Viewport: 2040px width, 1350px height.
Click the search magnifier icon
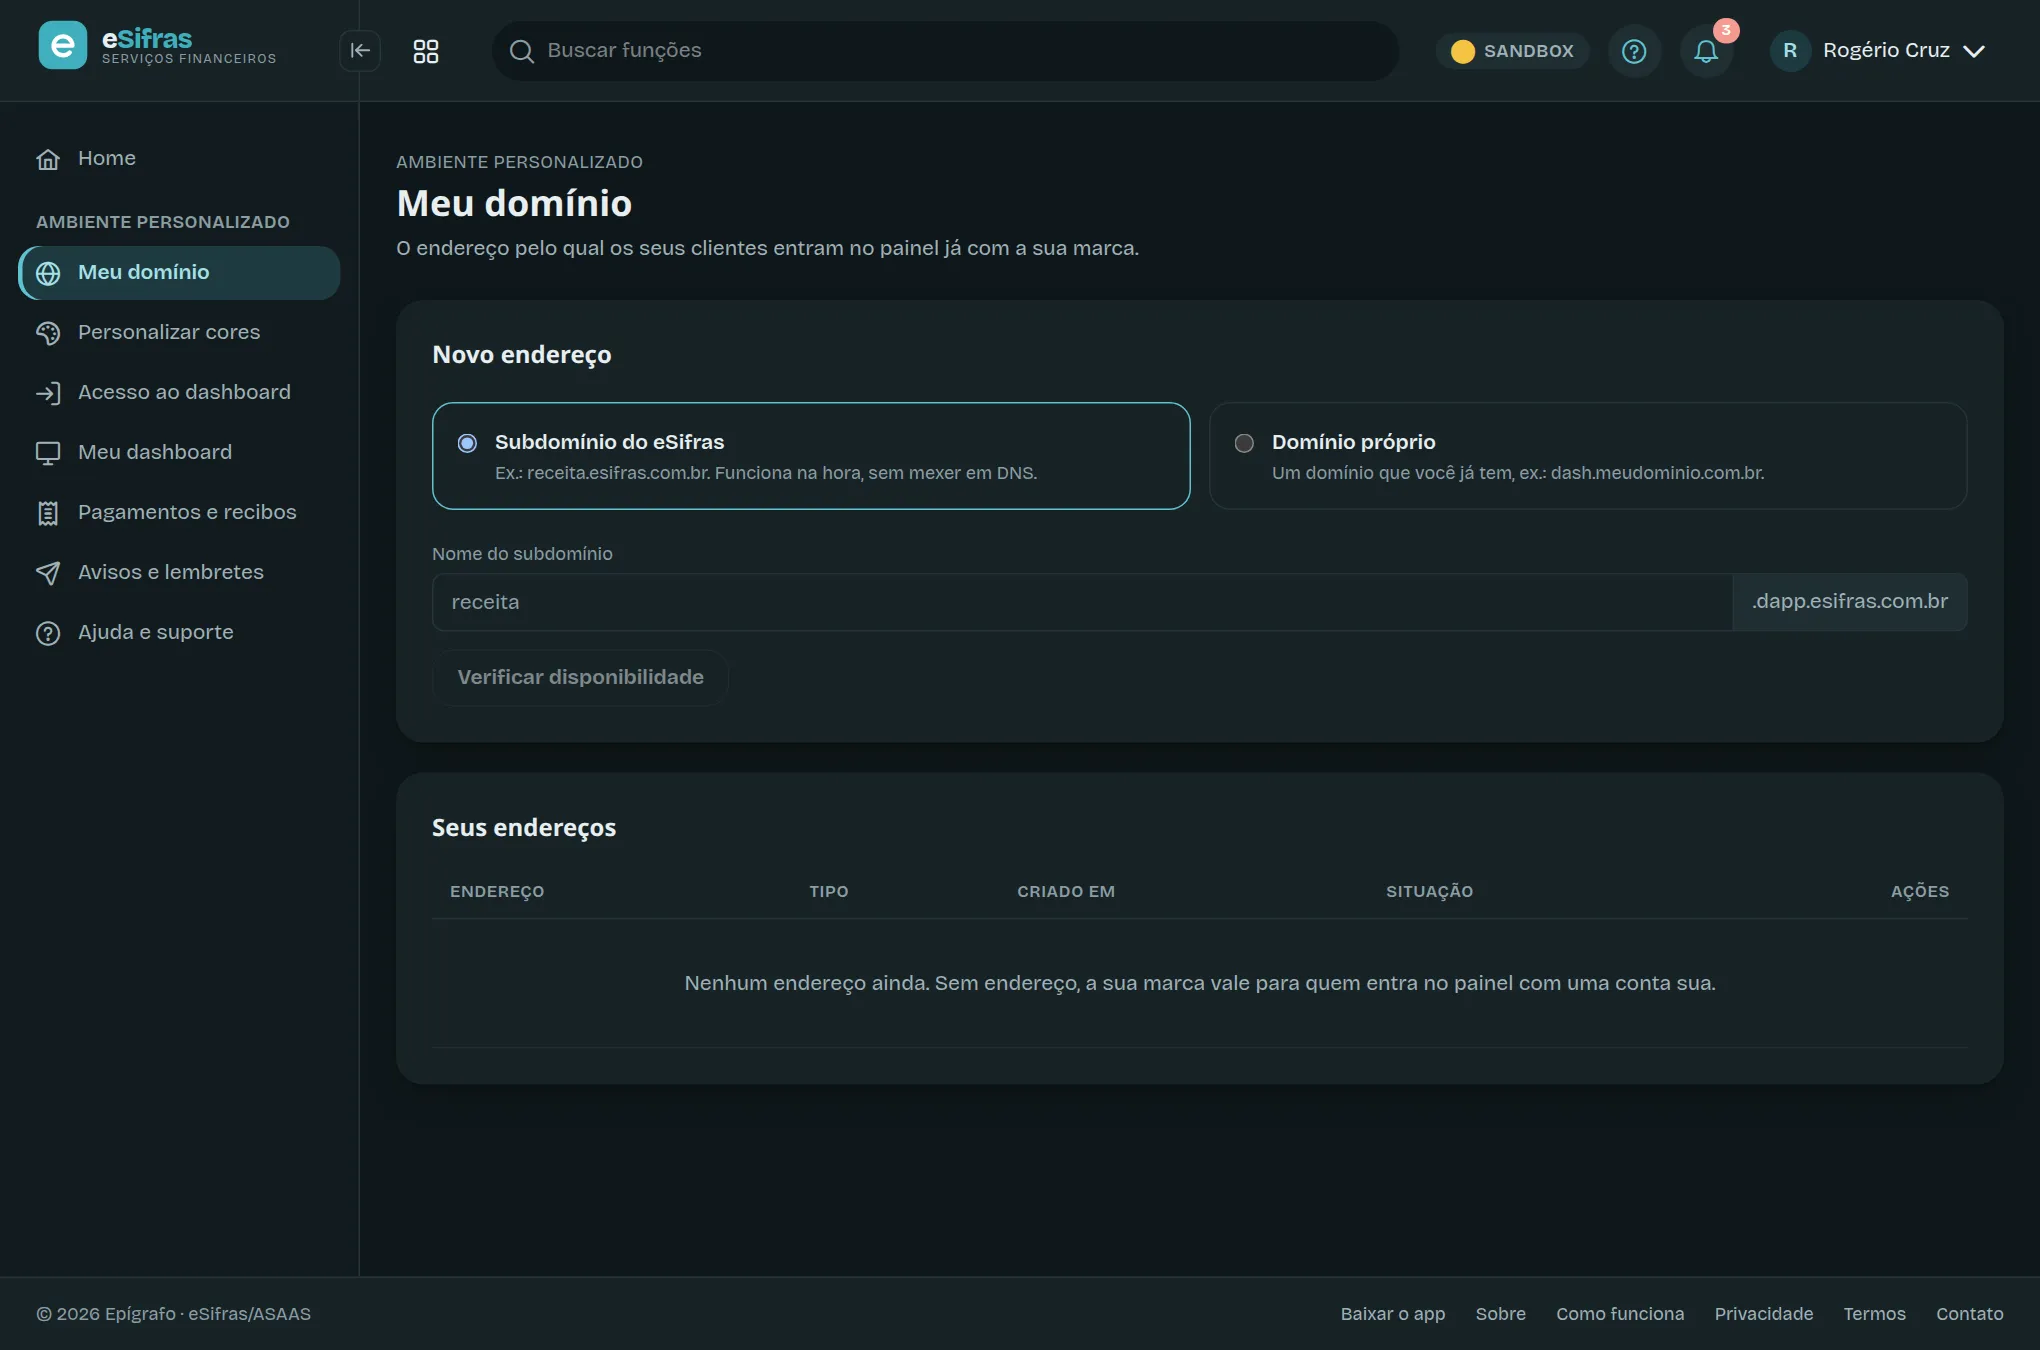[x=522, y=51]
